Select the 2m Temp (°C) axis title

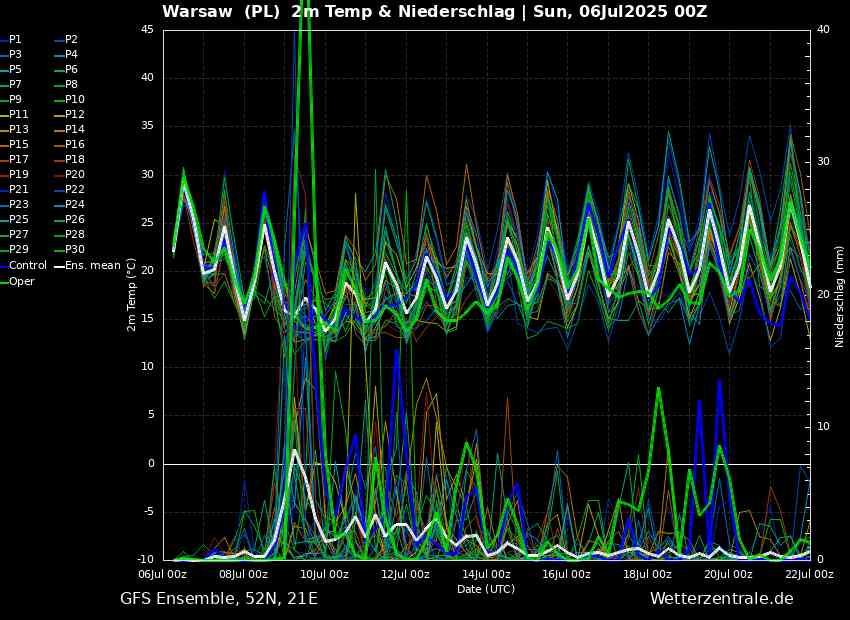pos(131,295)
